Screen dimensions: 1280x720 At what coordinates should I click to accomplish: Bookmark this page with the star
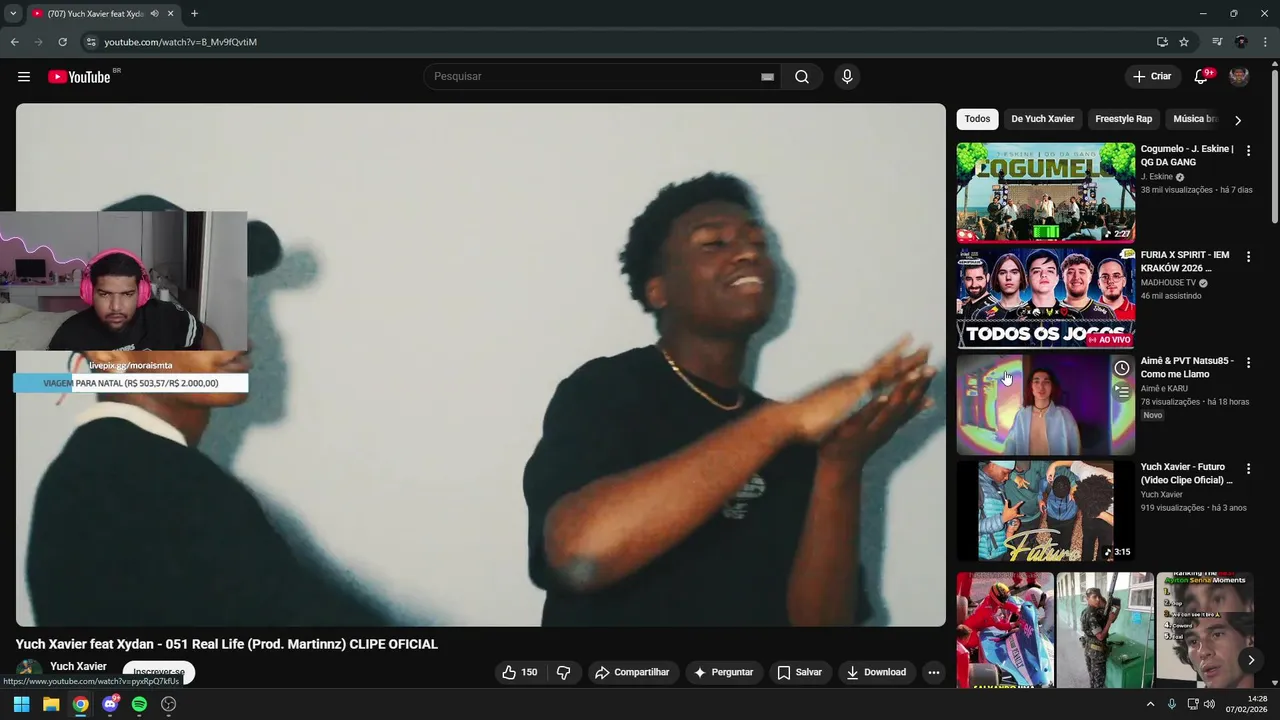pyautogui.click(x=1184, y=42)
